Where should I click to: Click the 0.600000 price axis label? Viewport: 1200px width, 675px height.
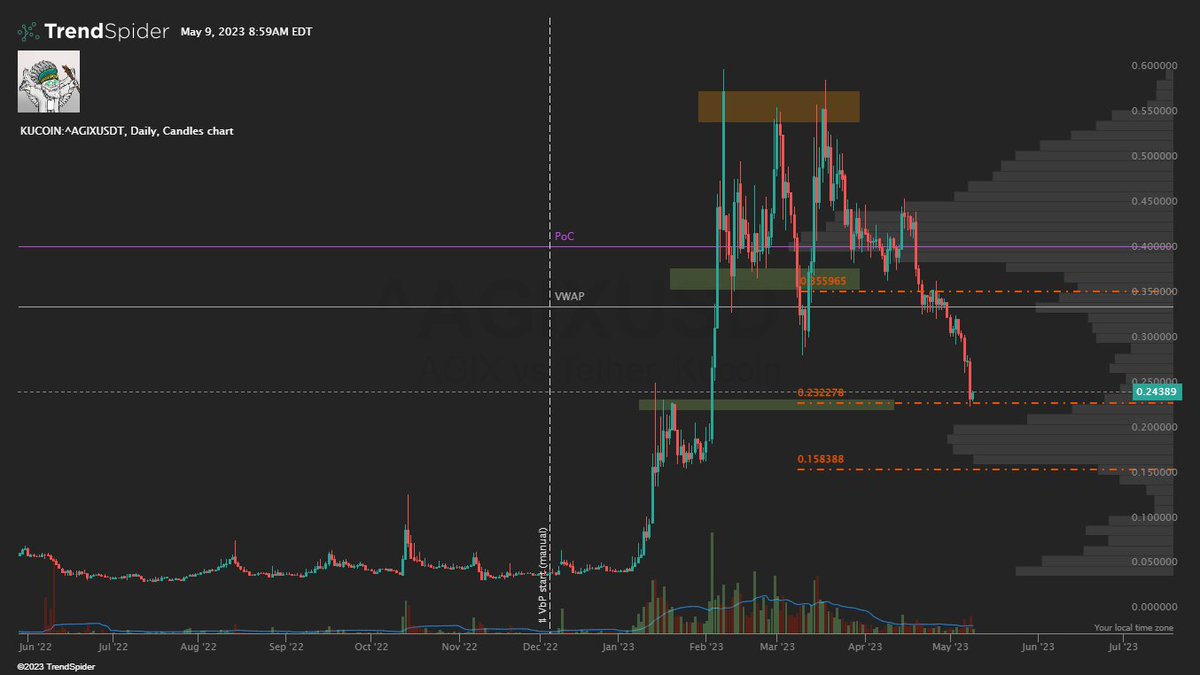coord(1152,66)
